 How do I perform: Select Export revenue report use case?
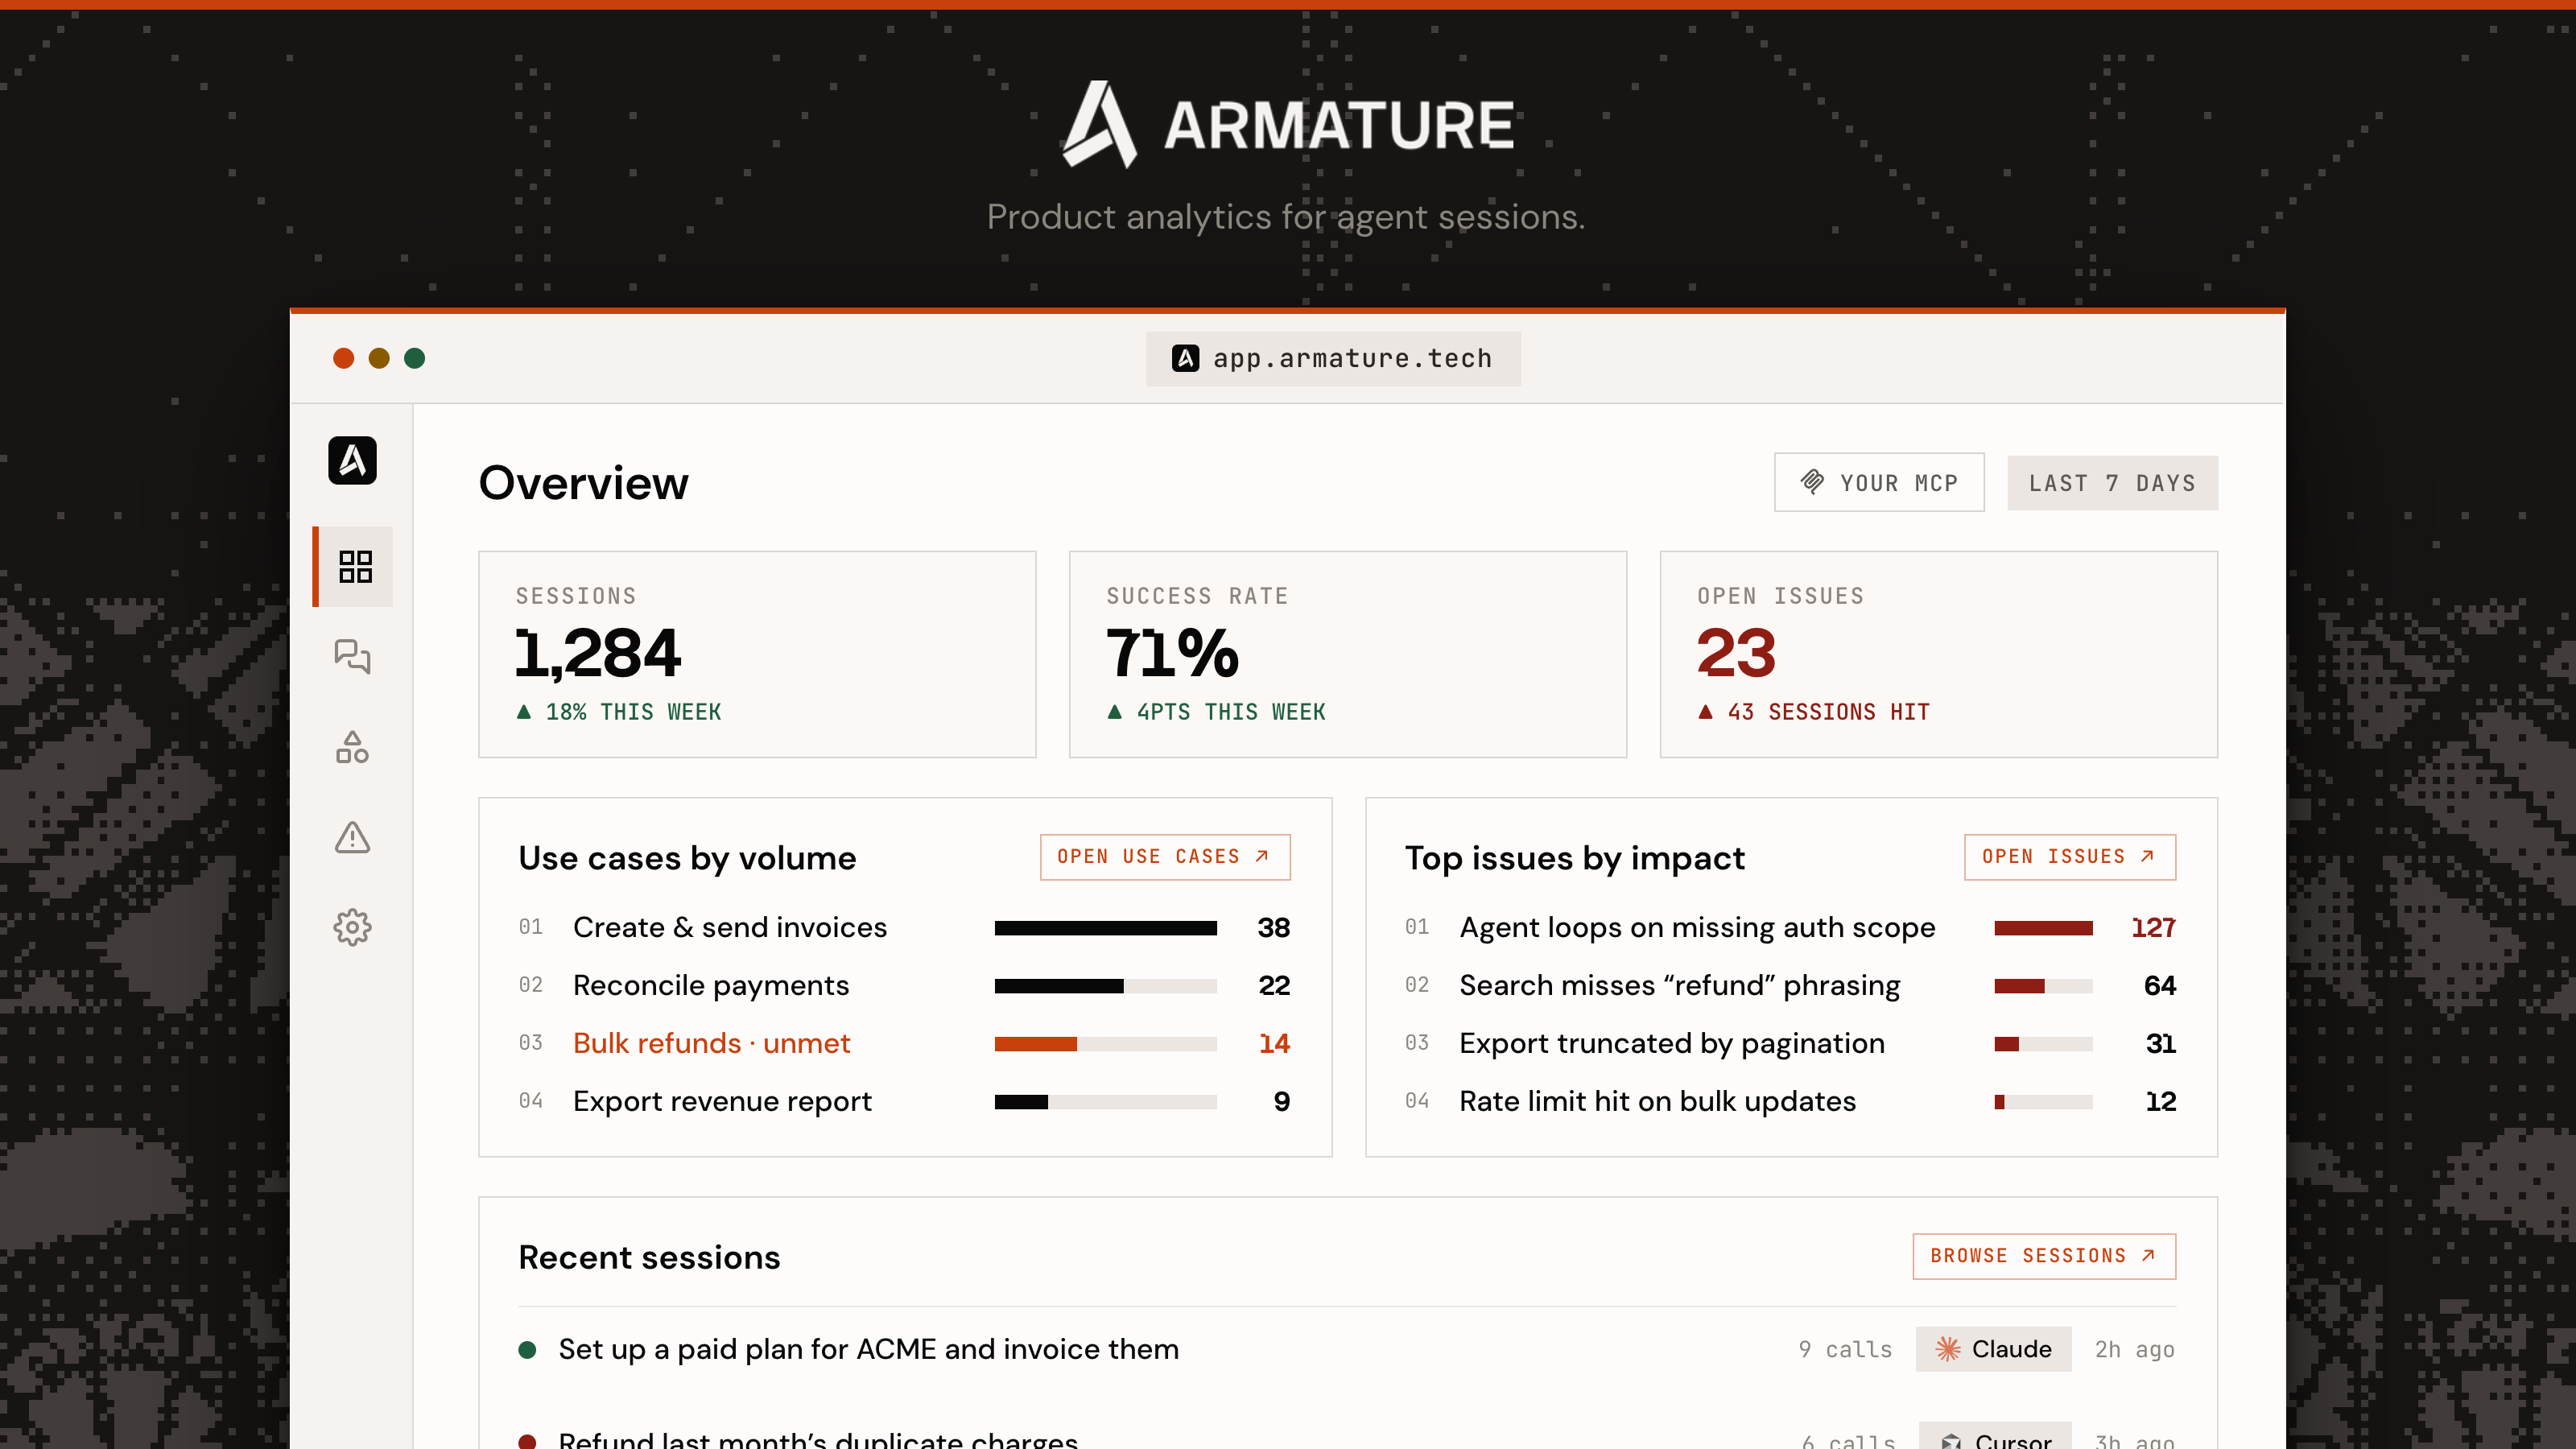click(904, 1101)
